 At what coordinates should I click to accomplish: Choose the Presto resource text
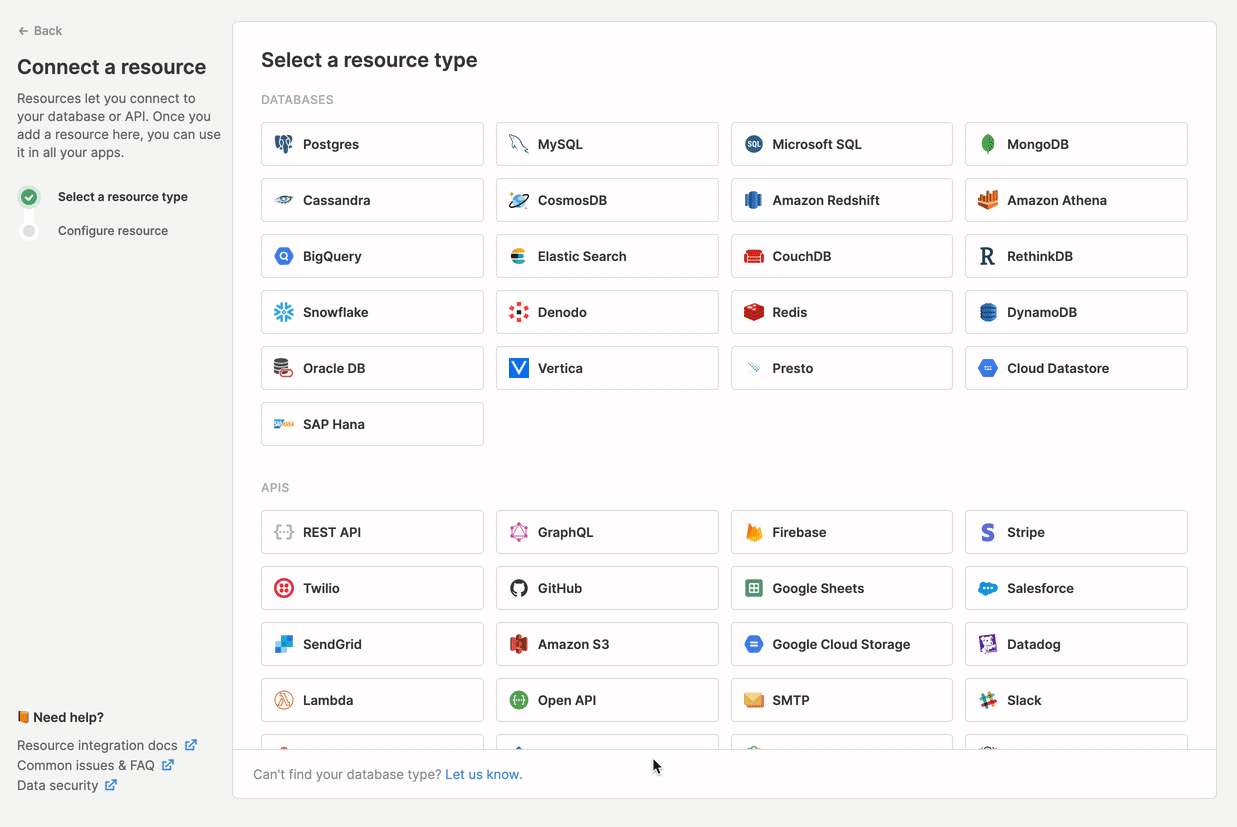tap(793, 368)
